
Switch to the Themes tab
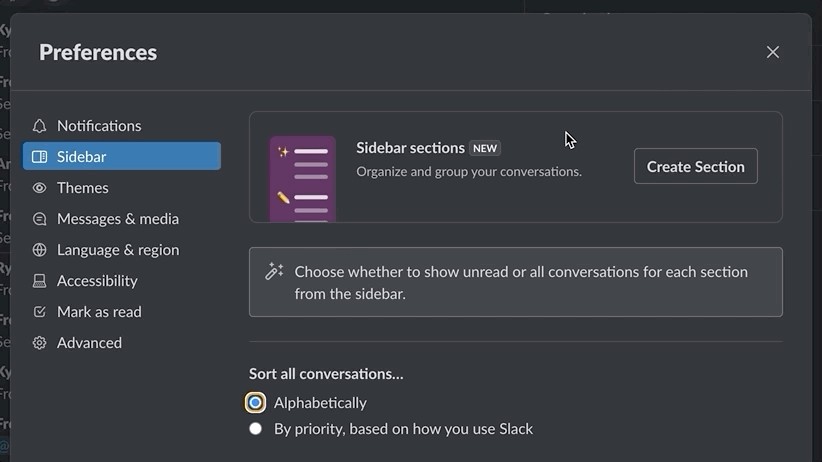click(122, 188)
